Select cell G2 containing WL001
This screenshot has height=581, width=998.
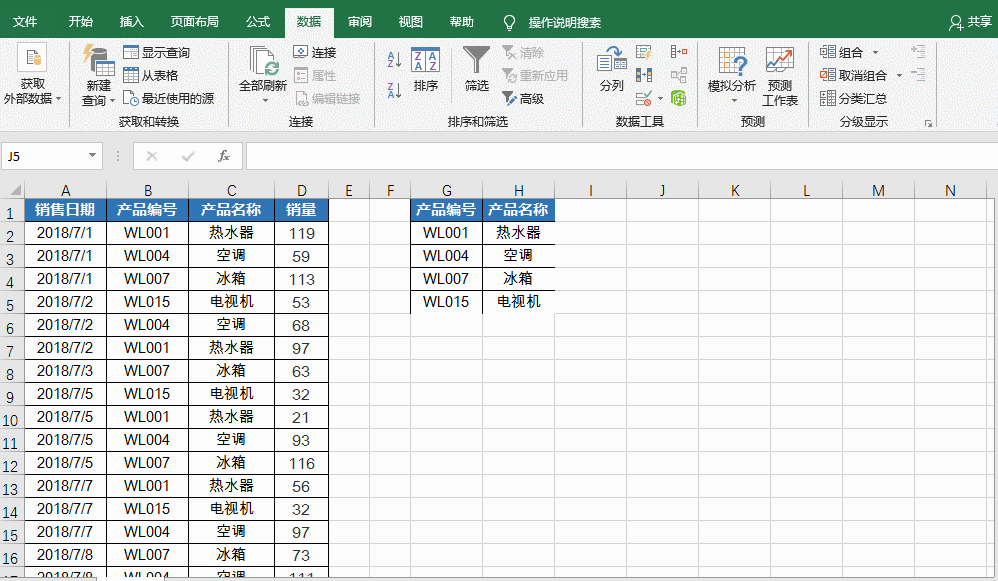pos(447,233)
